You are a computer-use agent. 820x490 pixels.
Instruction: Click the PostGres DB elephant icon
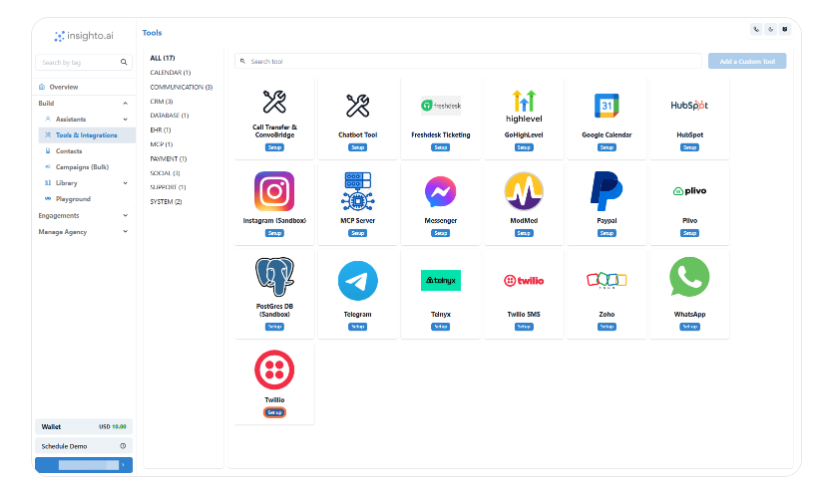(274, 277)
